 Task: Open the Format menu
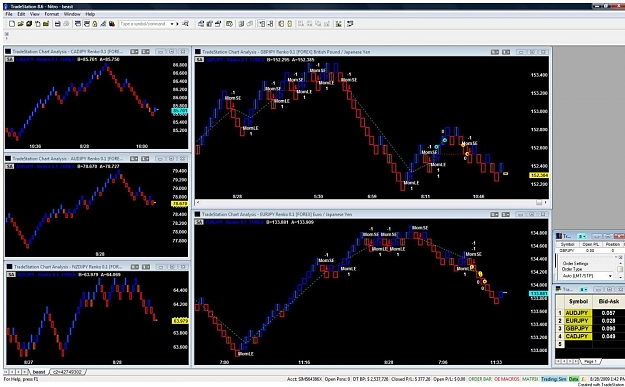[51, 14]
